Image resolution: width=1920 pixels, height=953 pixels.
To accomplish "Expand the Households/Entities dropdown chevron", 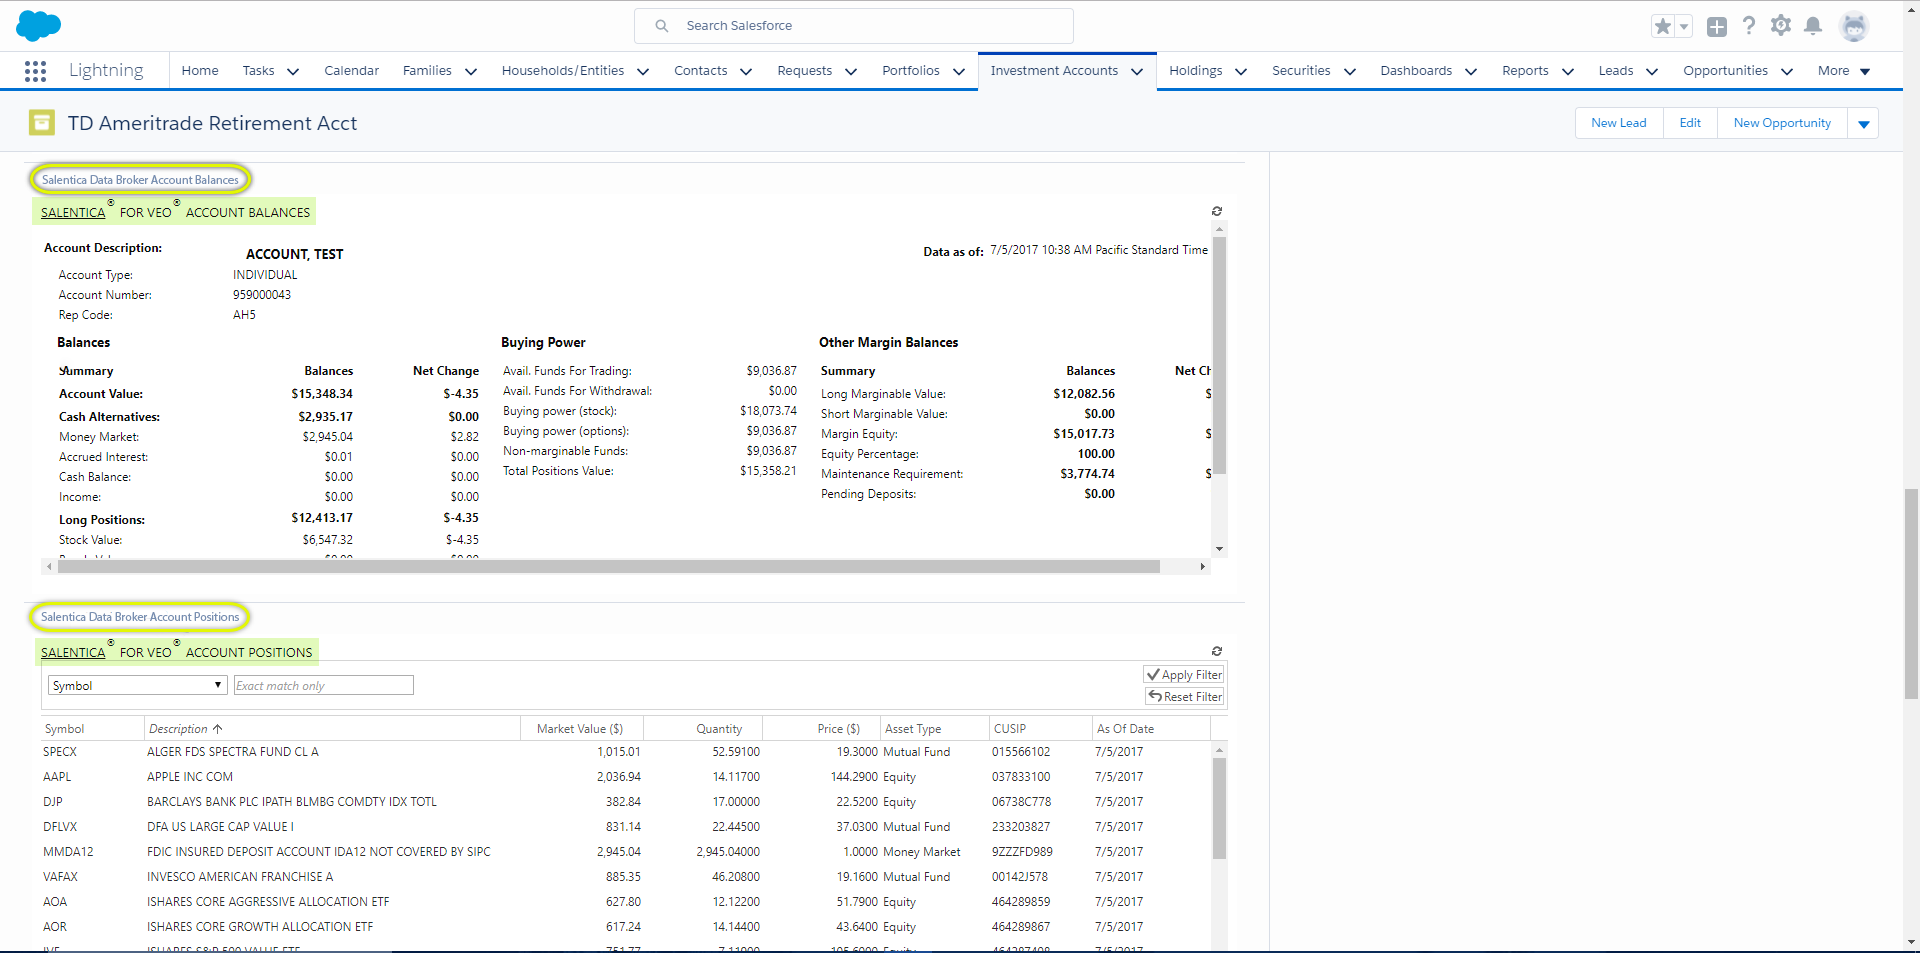I will point(643,72).
